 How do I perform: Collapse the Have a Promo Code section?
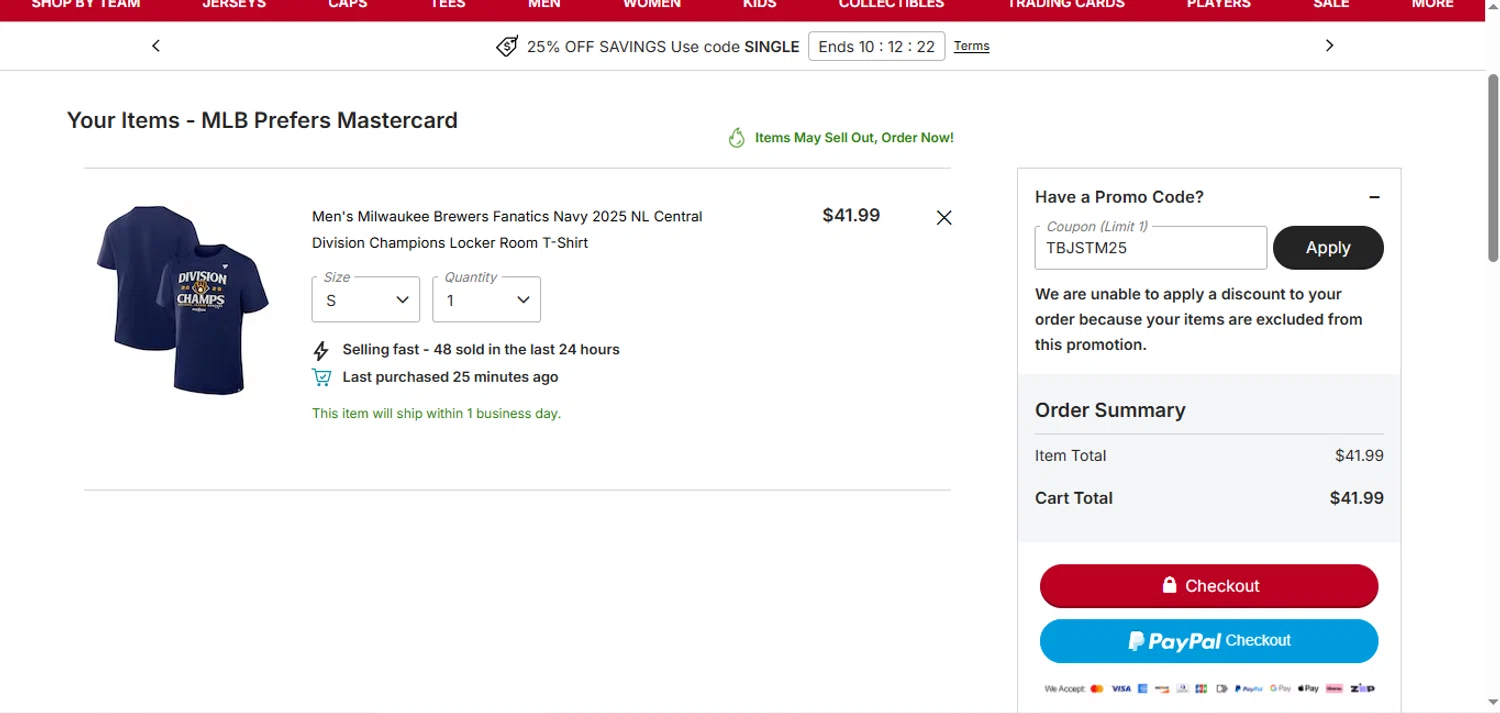pyautogui.click(x=1374, y=197)
